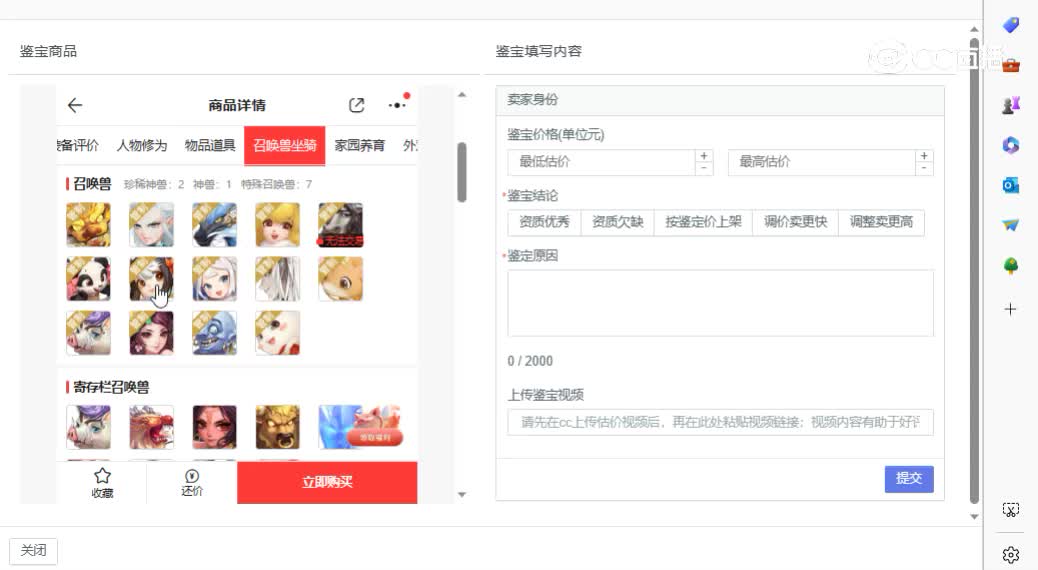Switch to the 人物修为 tab
This screenshot has height=570, width=1038.
[x=142, y=145]
